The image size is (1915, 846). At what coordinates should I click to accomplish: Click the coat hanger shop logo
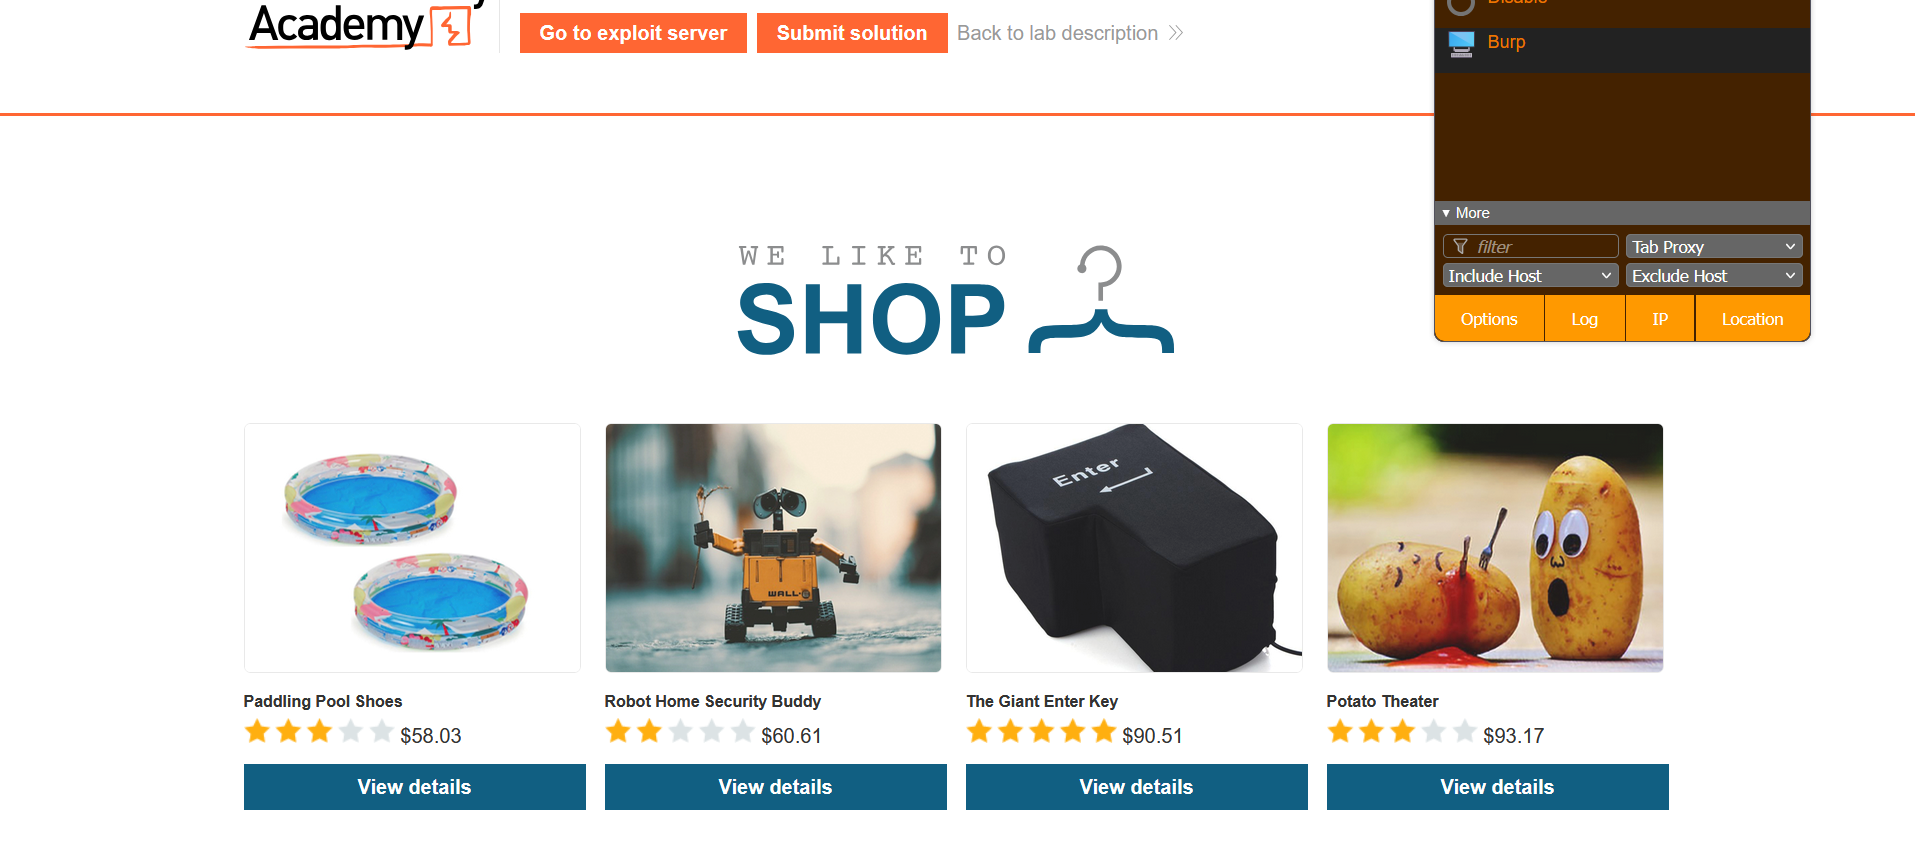coord(1101,299)
